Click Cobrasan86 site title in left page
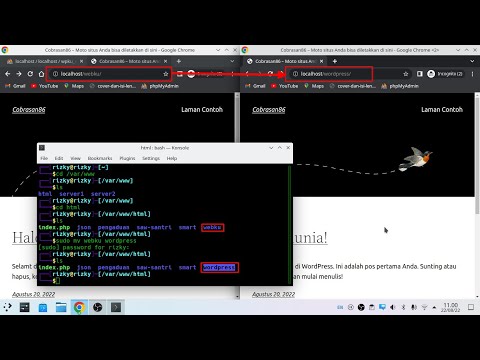 click(x=29, y=110)
